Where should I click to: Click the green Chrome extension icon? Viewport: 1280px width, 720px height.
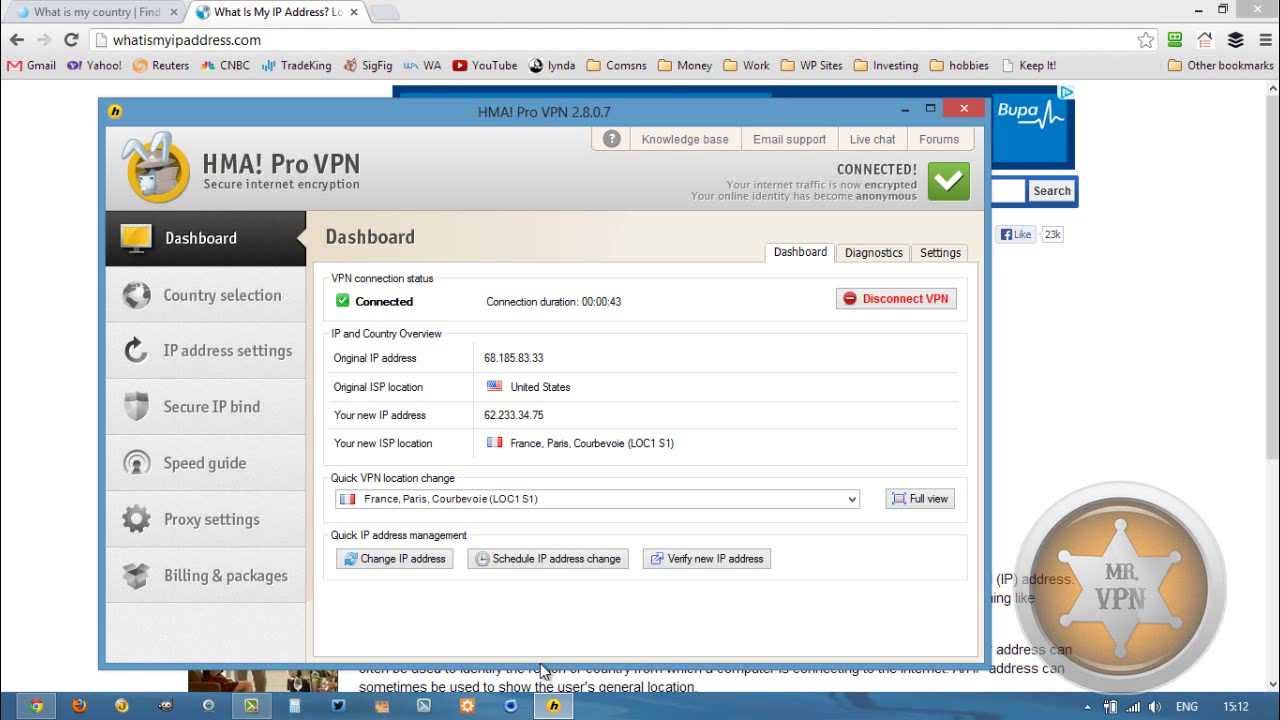[1175, 40]
